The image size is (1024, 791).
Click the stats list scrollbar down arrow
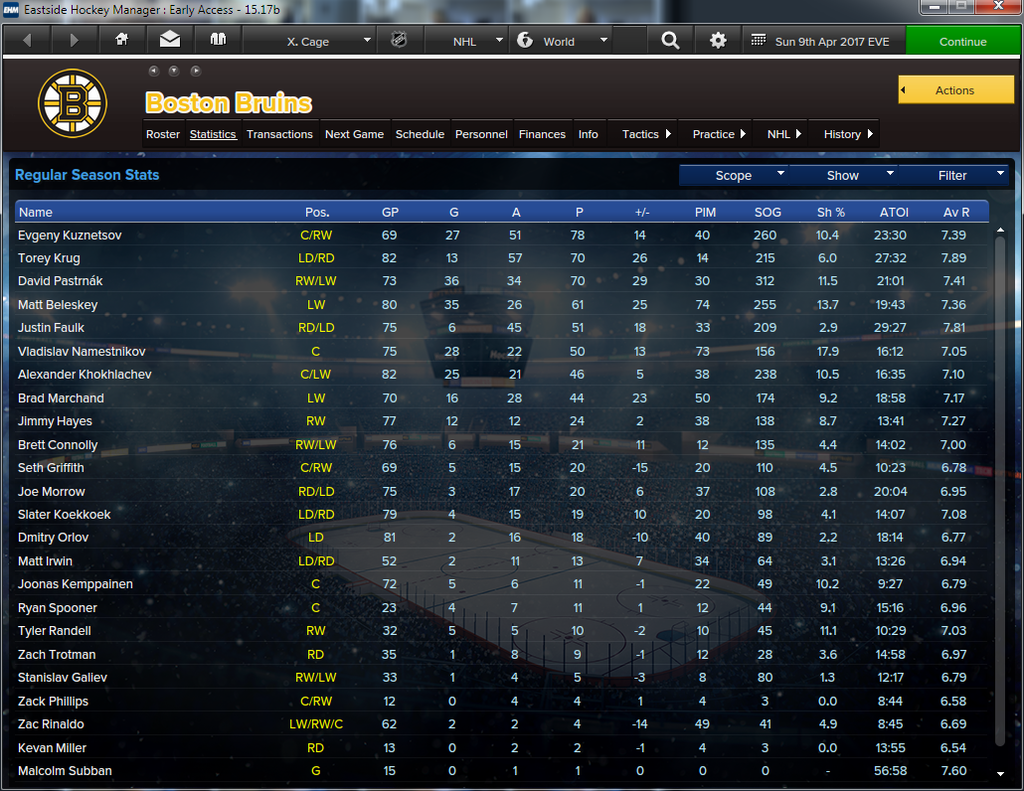1000,774
